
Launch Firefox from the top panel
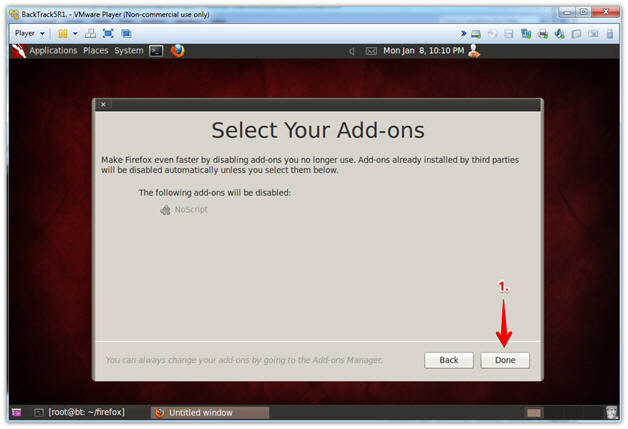click(x=177, y=51)
